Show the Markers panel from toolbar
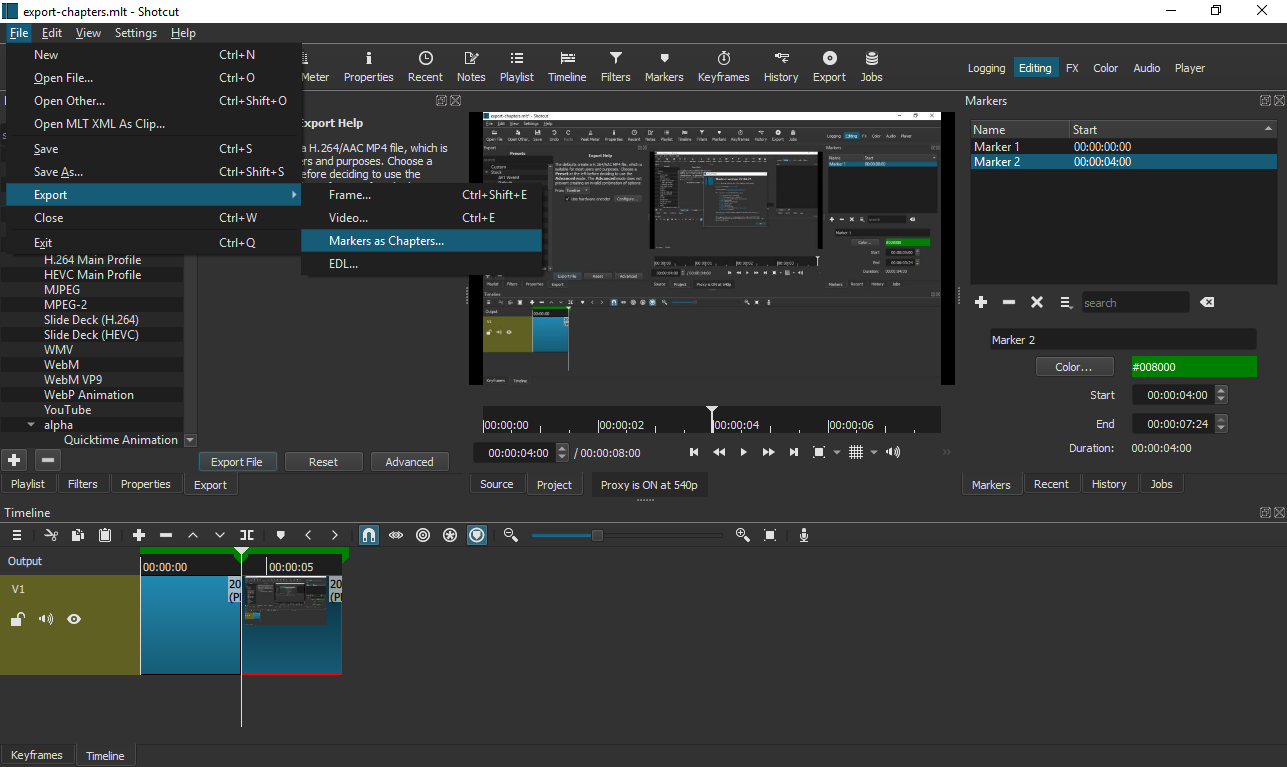 pyautogui.click(x=664, y=66)
